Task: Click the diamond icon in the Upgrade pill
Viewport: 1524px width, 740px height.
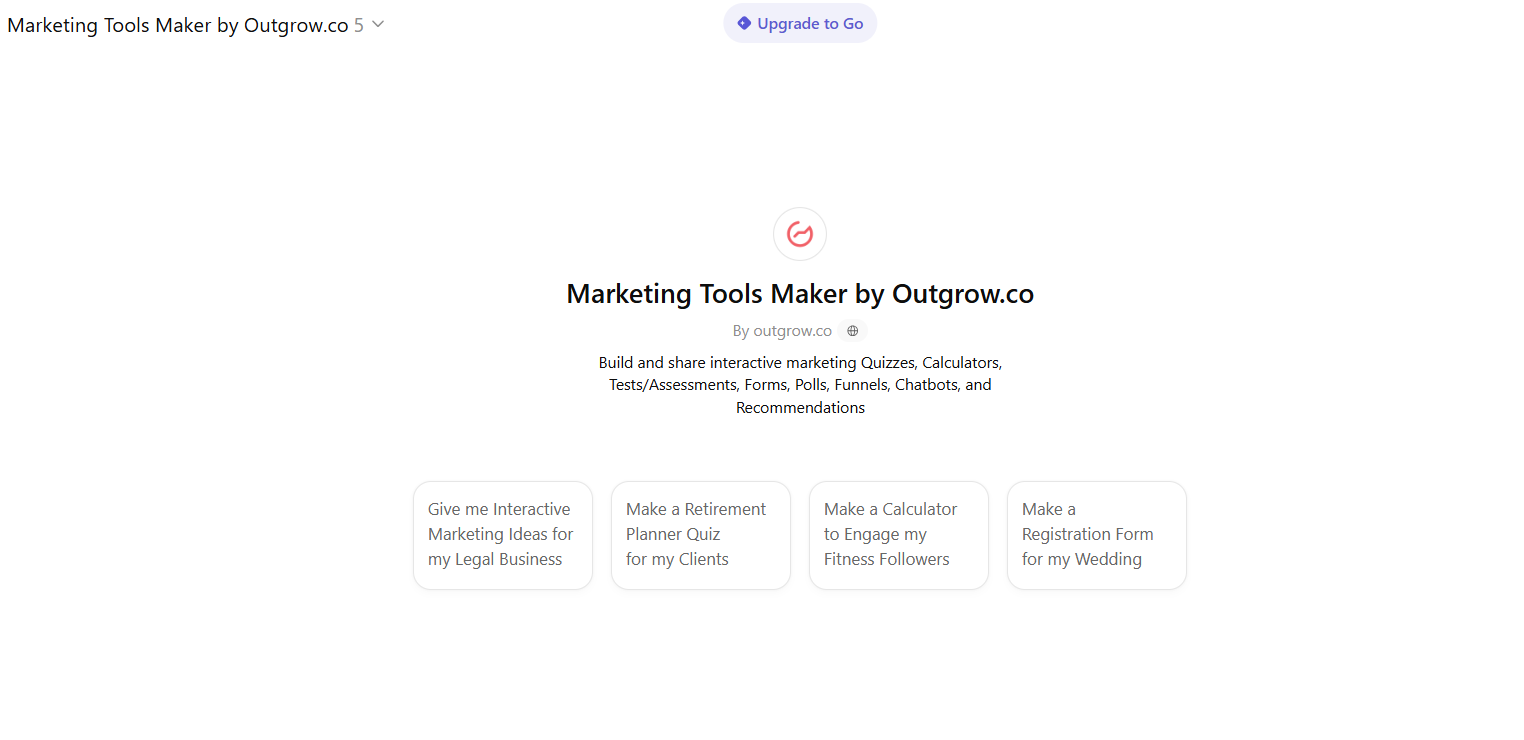Action: [744, 23]
